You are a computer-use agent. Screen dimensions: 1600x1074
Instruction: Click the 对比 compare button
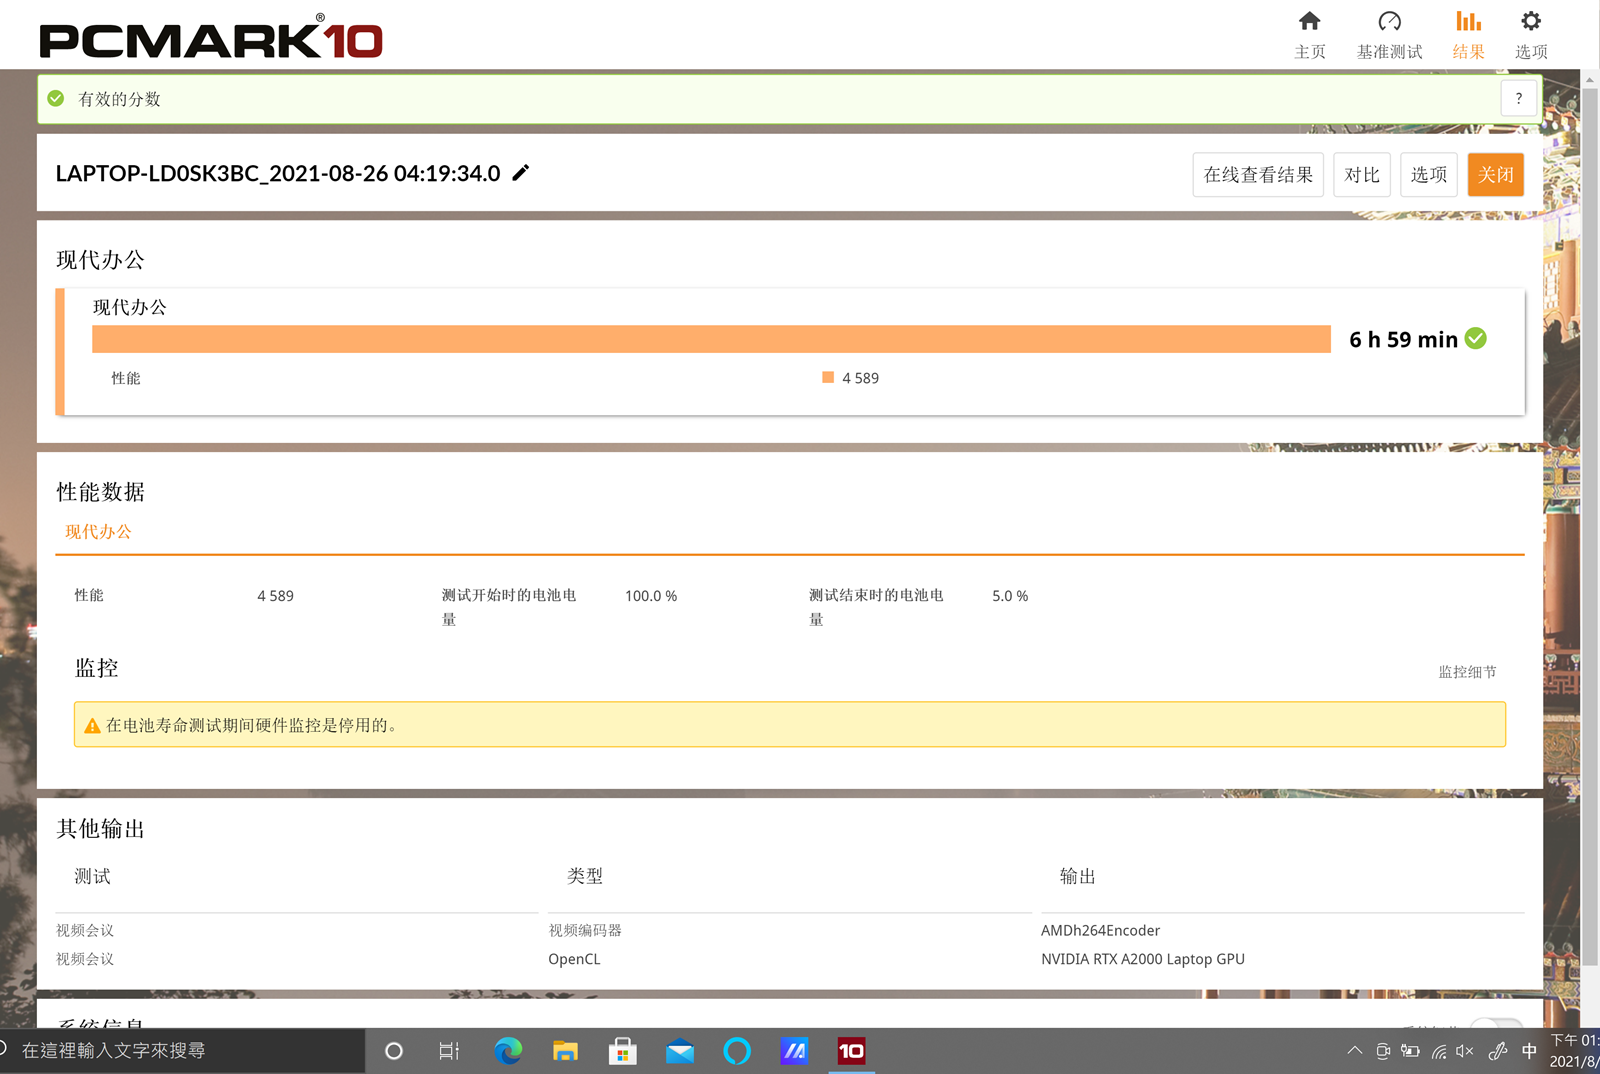[1361, 175]
